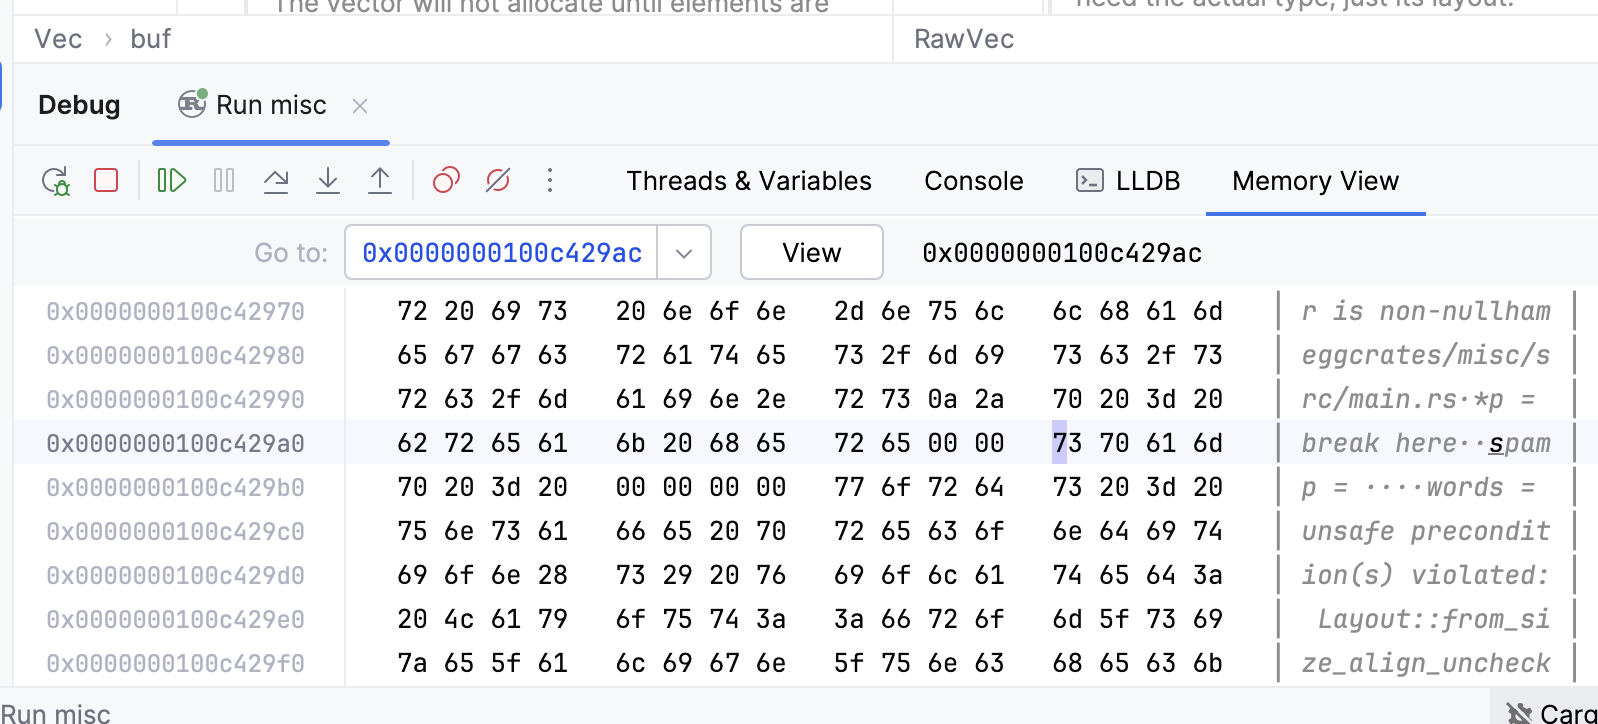Select the Memory View tab
Viewport: 1598px width, 724px height.
pos(1315,181)
